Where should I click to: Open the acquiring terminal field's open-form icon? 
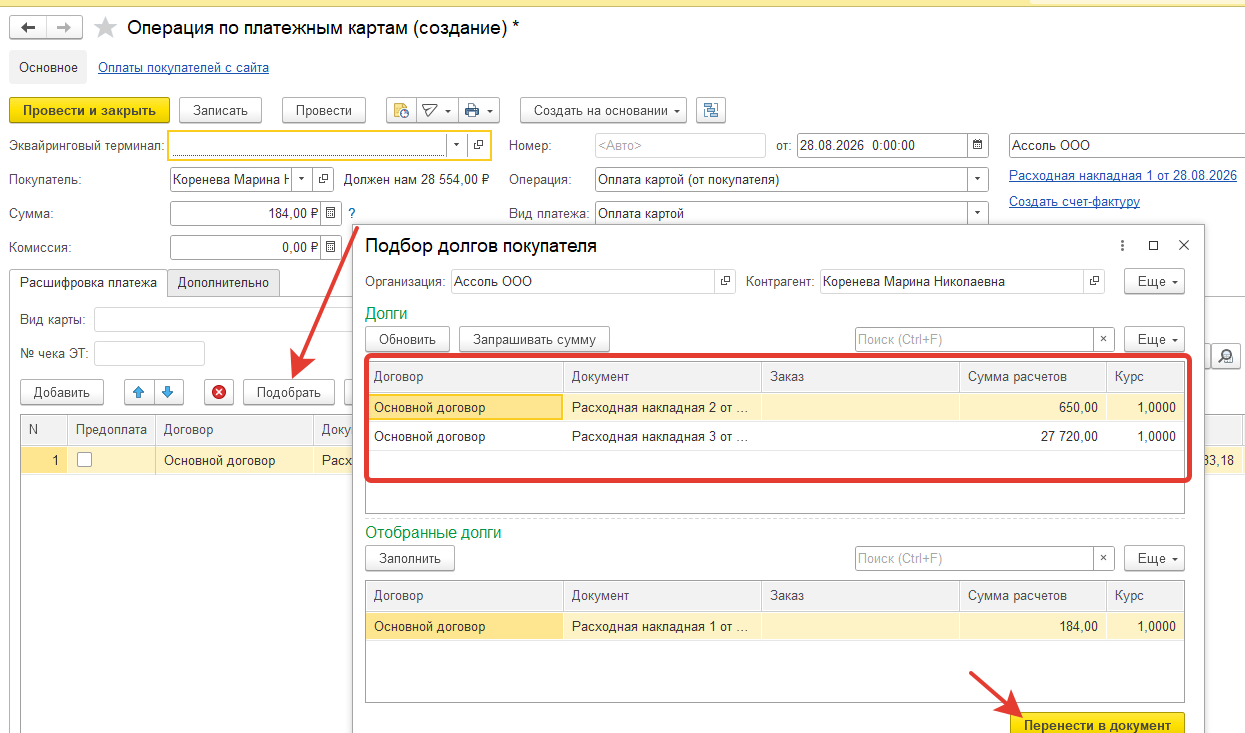tap(478, 145)
